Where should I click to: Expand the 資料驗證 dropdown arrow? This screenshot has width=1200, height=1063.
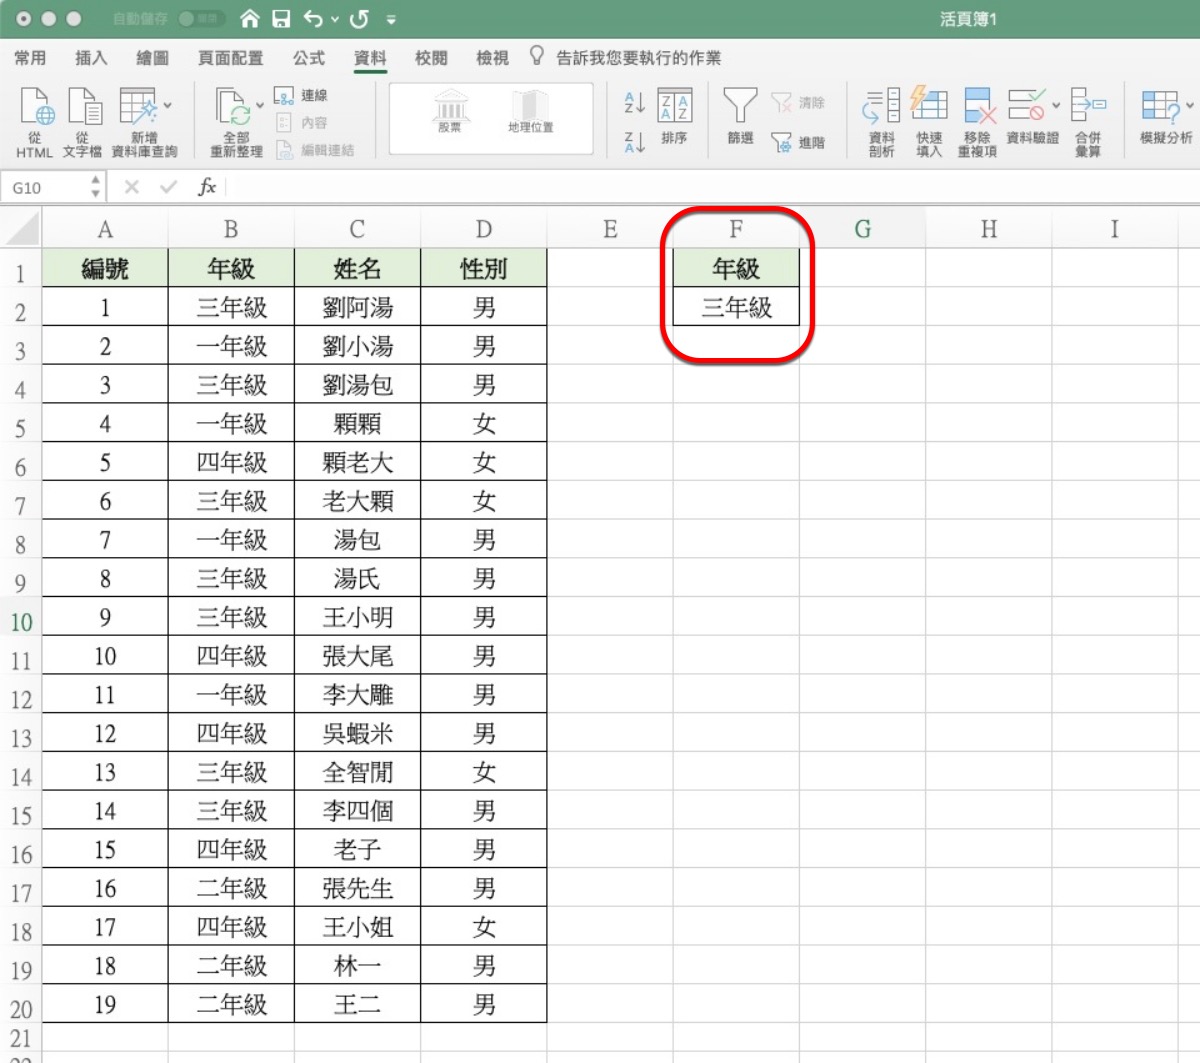[1056, 105]
